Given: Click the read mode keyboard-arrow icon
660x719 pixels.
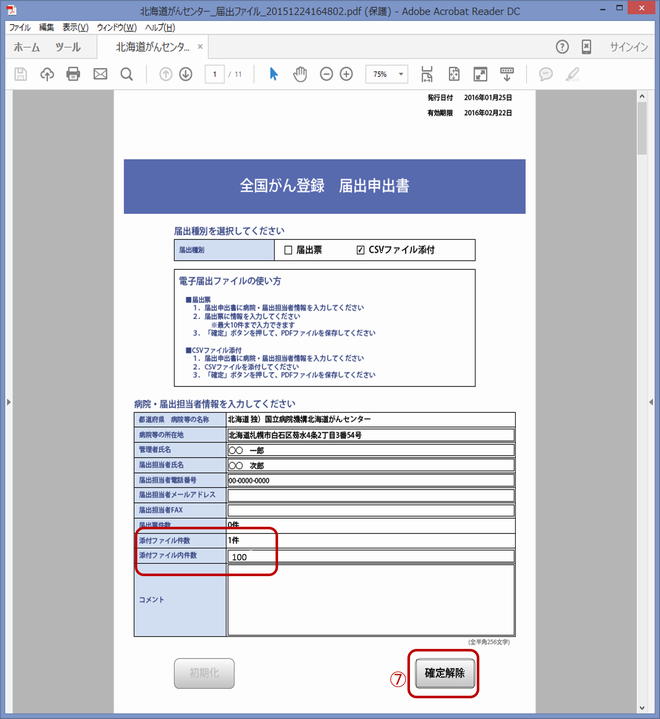Looking at the screenshot, I should (x=507, y=74).
